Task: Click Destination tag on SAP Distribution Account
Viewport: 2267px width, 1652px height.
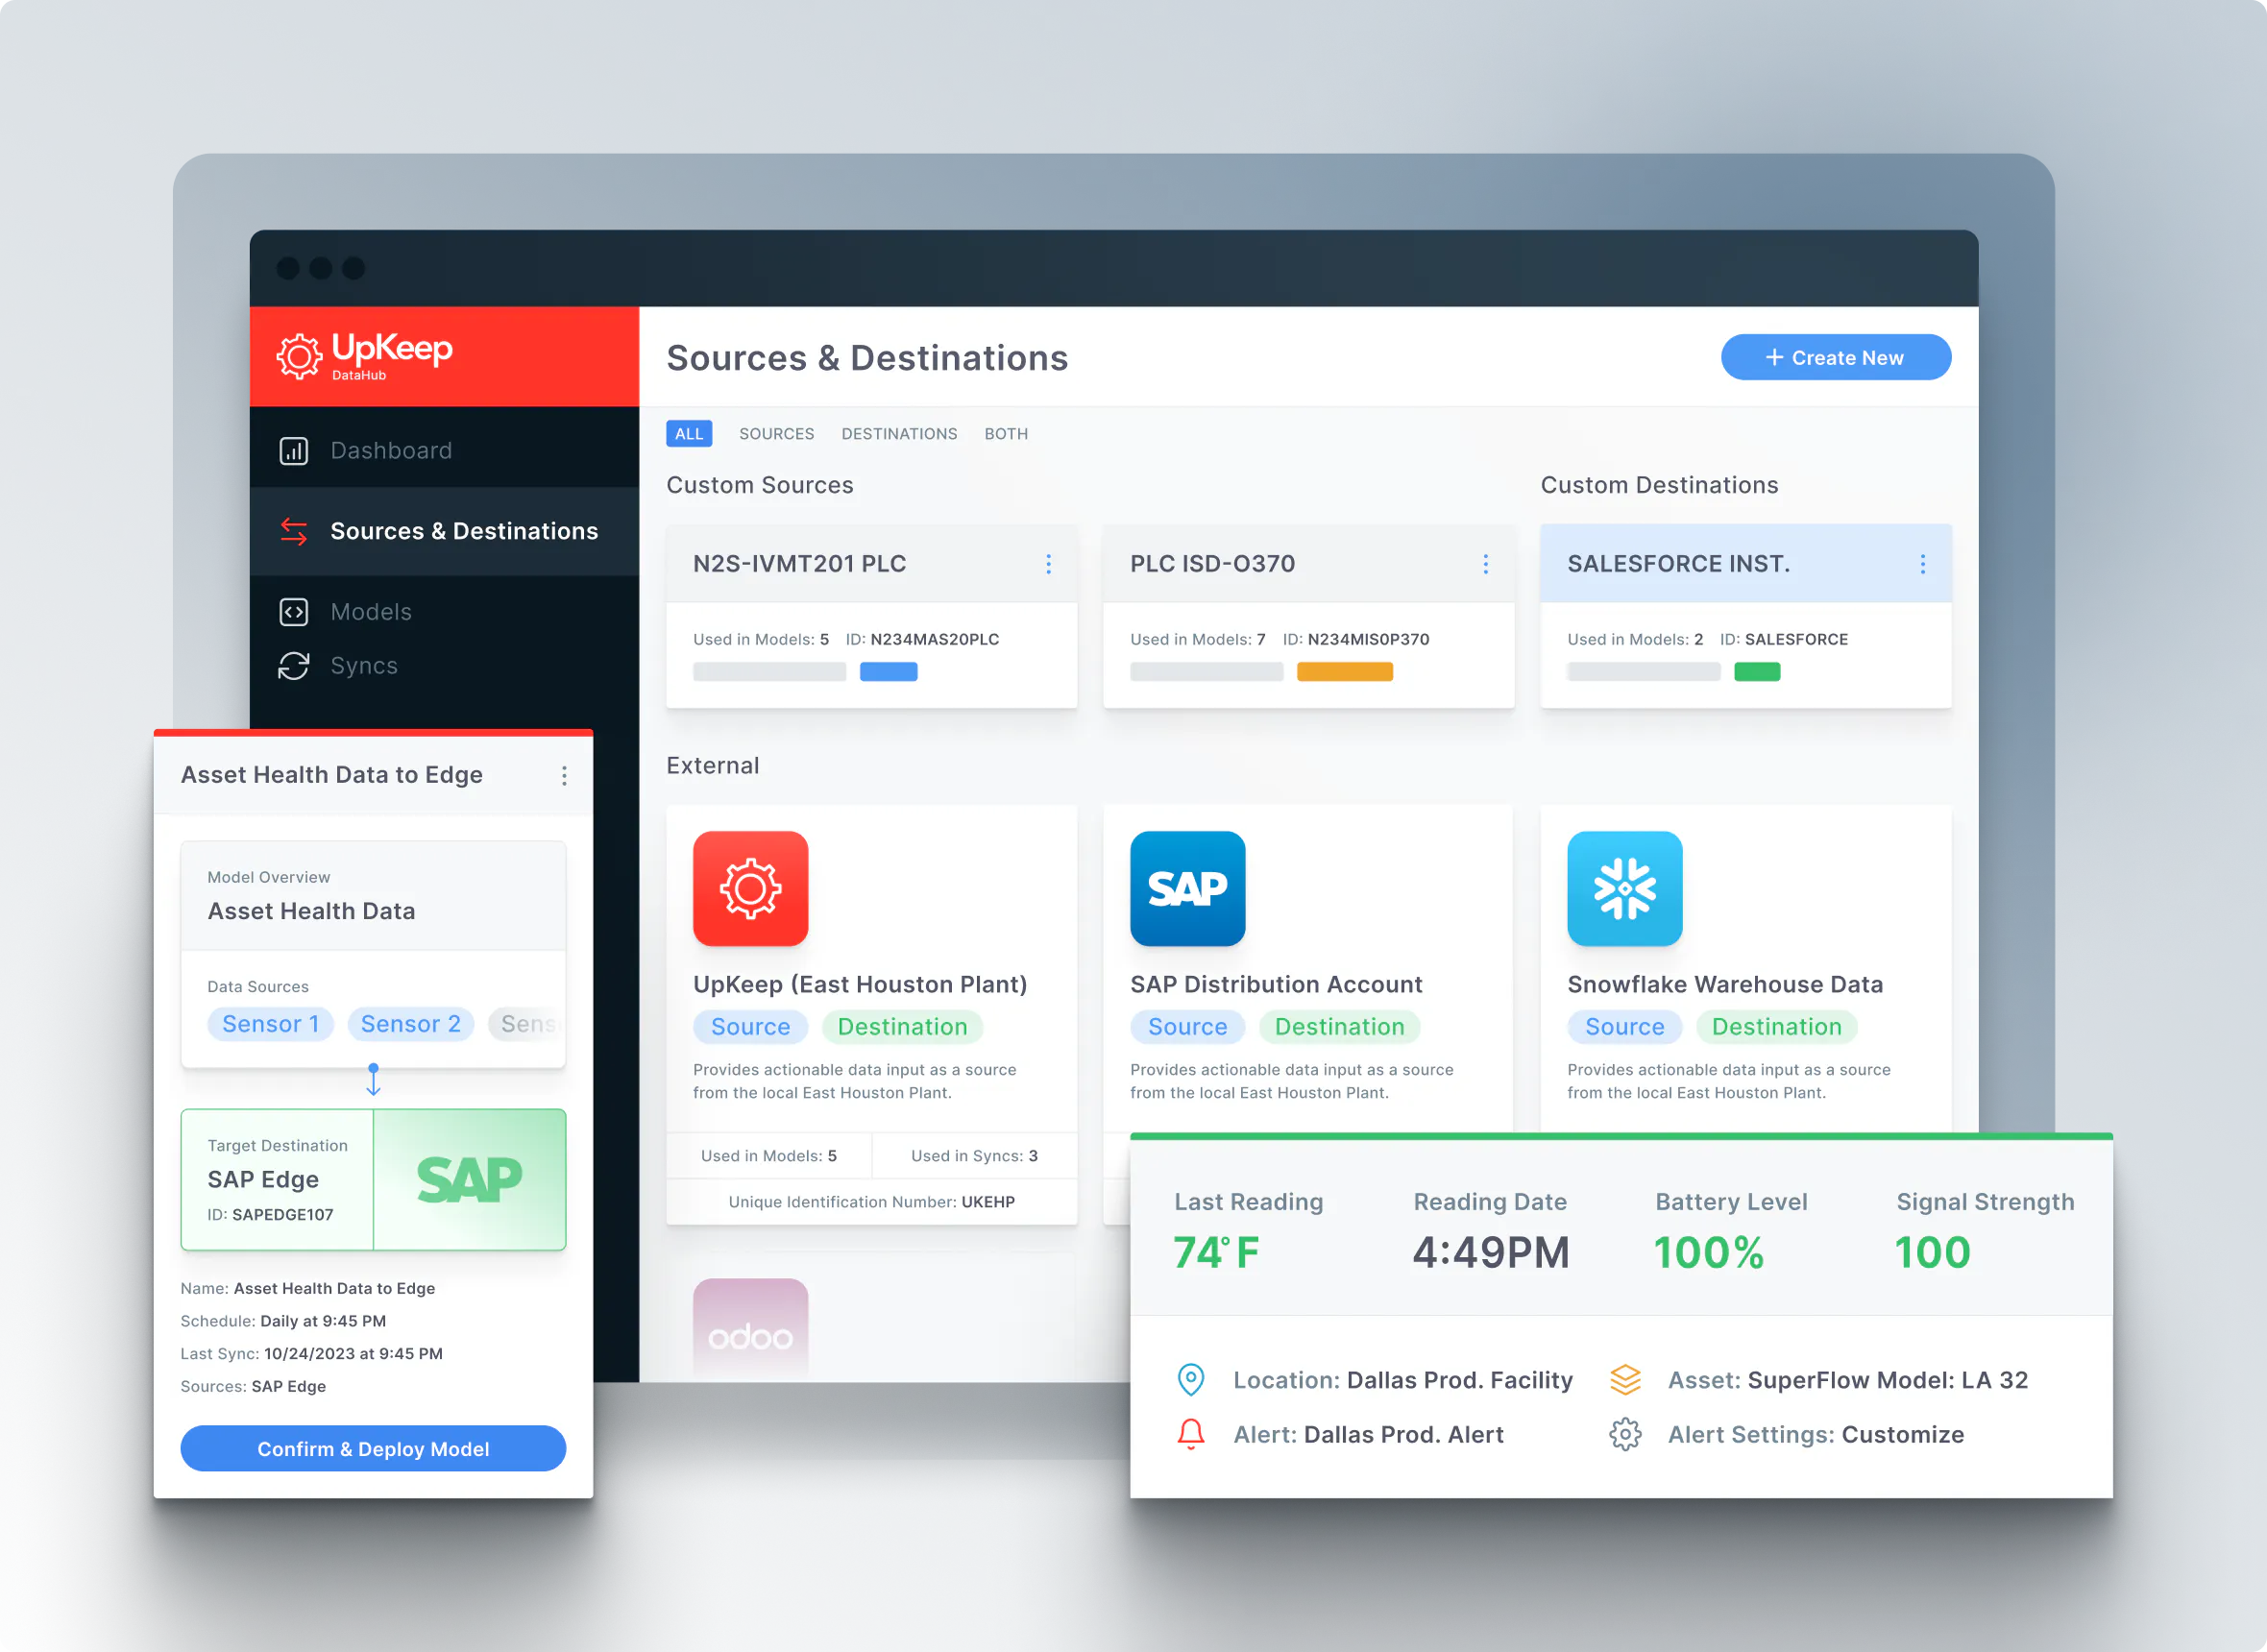Action: tap(1339, 1026)
